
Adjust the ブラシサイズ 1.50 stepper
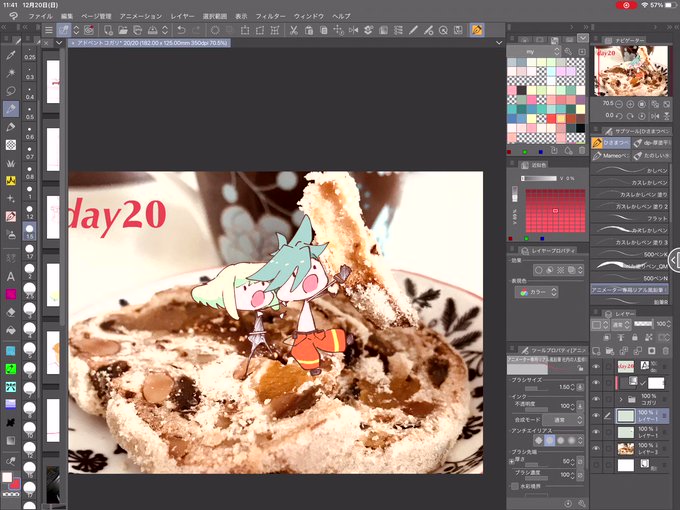point(573,387)
